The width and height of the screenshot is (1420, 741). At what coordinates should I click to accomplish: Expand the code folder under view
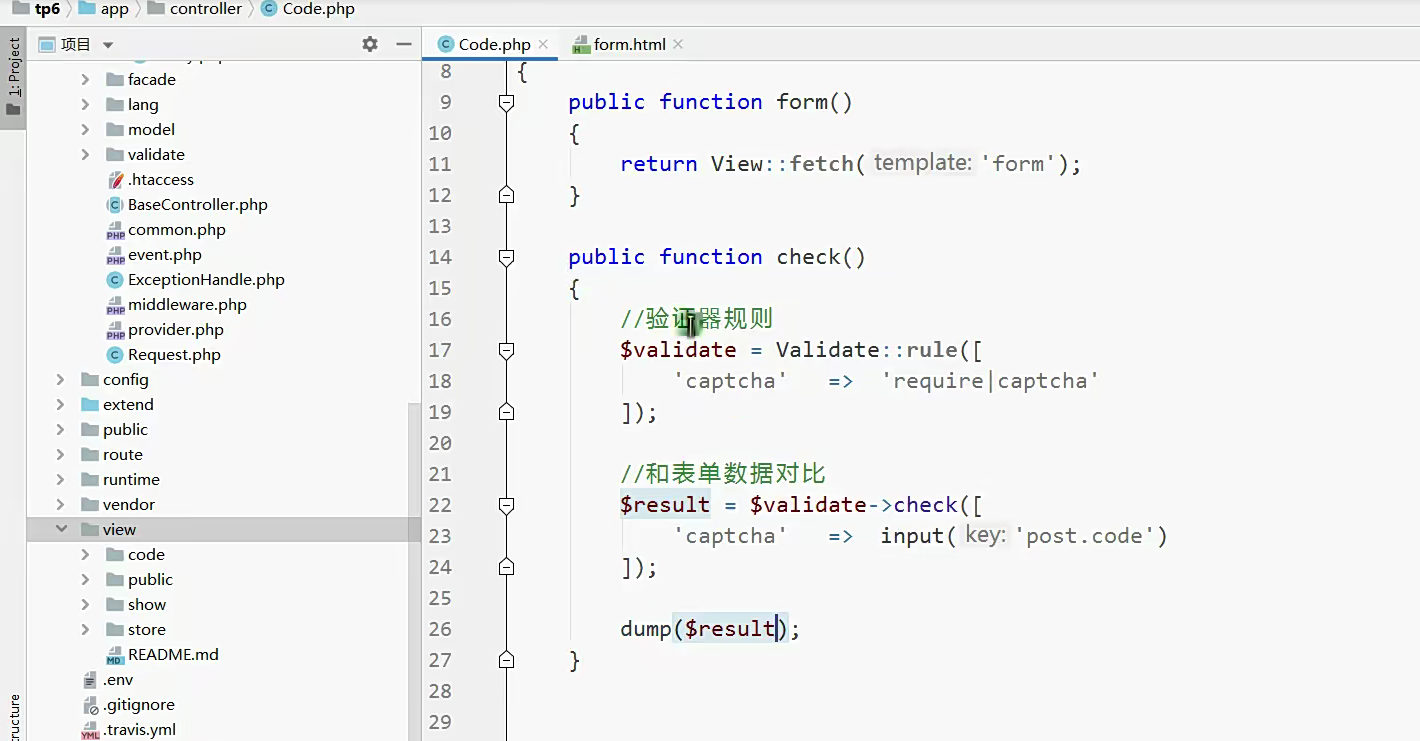86,554
